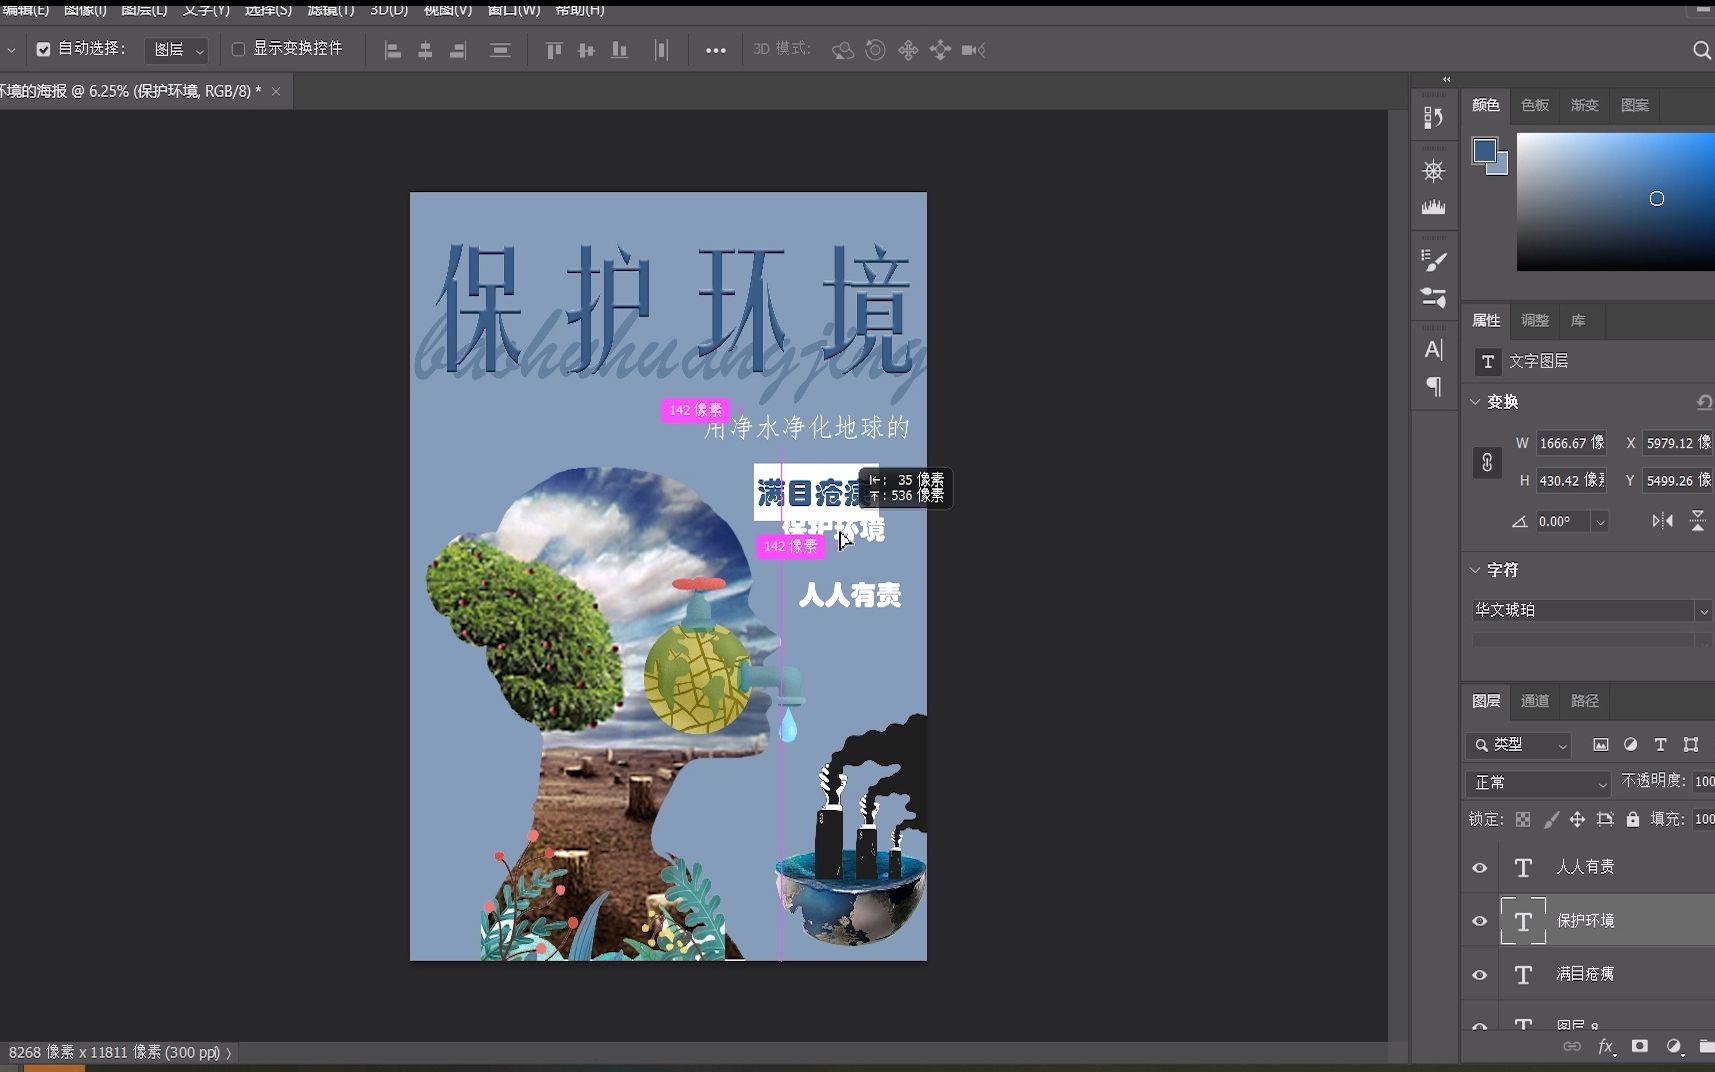Screen dimensions: 1715x1072
Task: Switch to the 调整 tab
Action: 1535,321
